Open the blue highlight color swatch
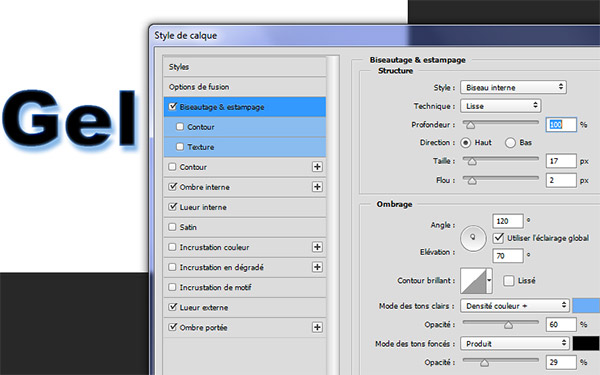The width and height of the screenshot is (600, 375). [586, 305]
